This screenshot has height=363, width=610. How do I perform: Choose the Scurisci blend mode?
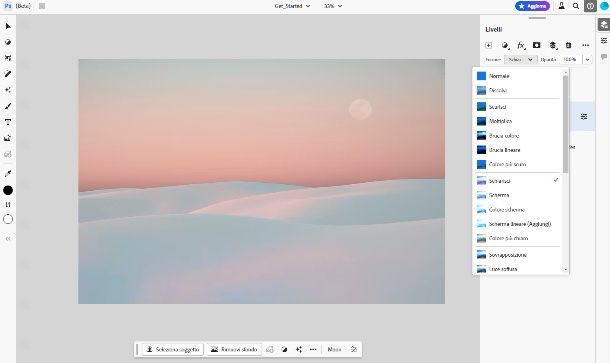tap(518, 107)
